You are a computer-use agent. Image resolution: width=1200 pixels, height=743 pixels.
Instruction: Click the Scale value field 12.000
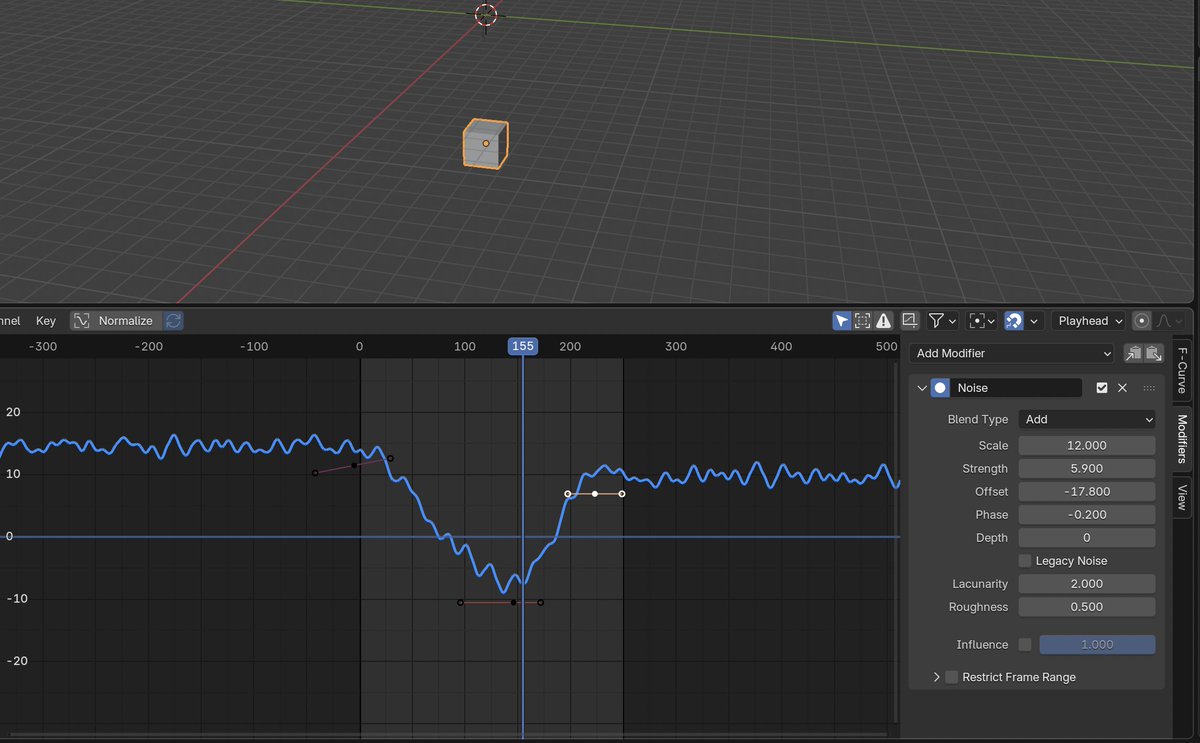click(x=1087, y=446)
